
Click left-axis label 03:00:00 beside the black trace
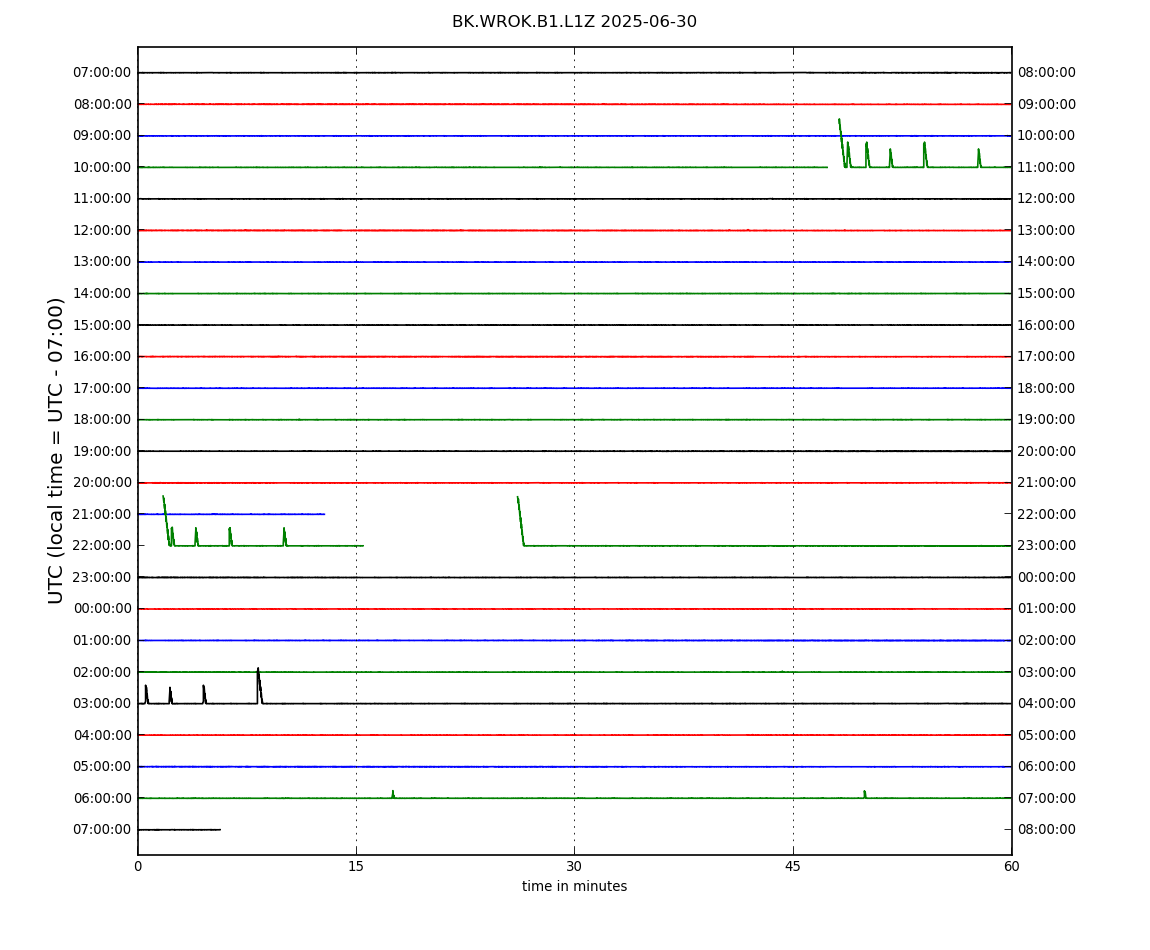[103, 704]
